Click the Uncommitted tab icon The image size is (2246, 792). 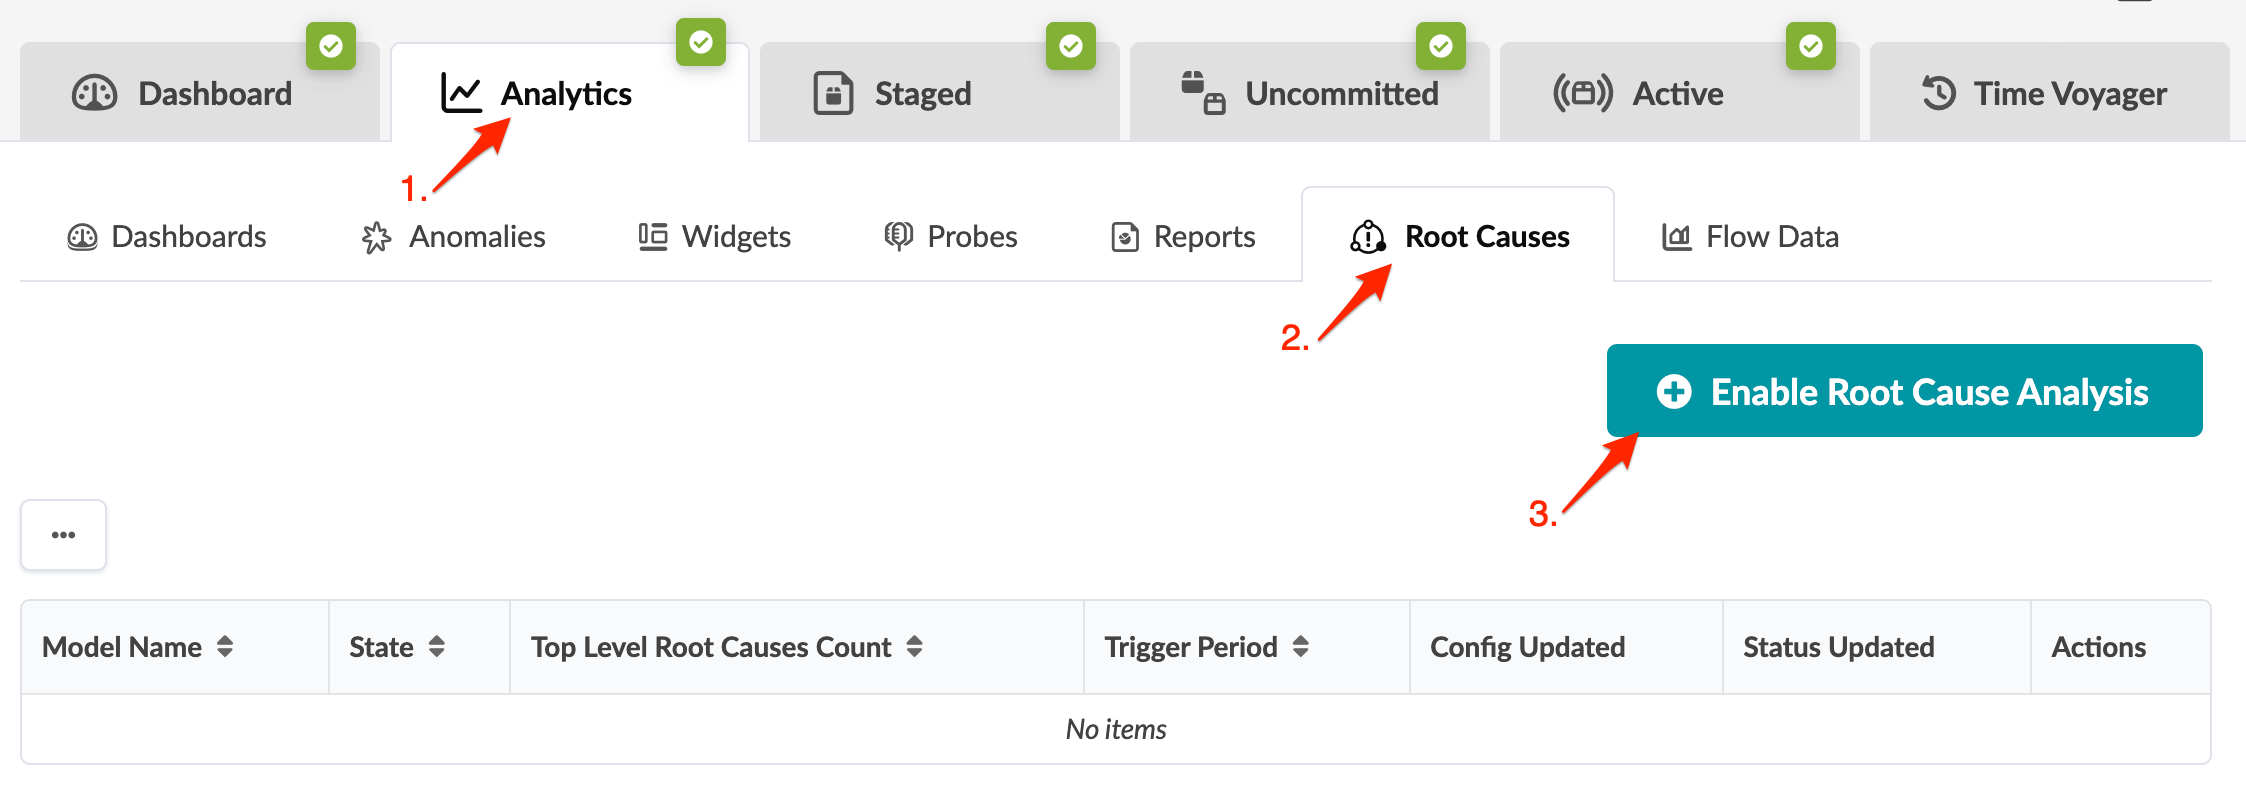pyautogui.click(x=1203, y=93)
